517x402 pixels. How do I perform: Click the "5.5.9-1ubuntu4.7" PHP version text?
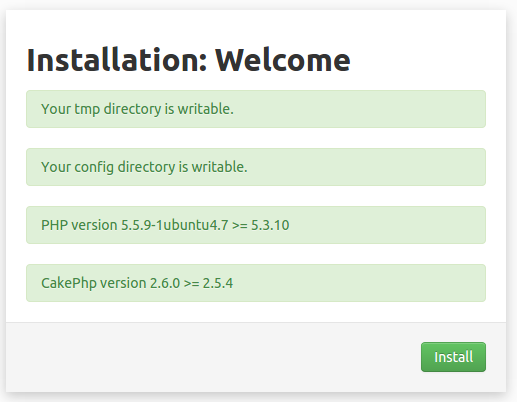tap(174, 225)
